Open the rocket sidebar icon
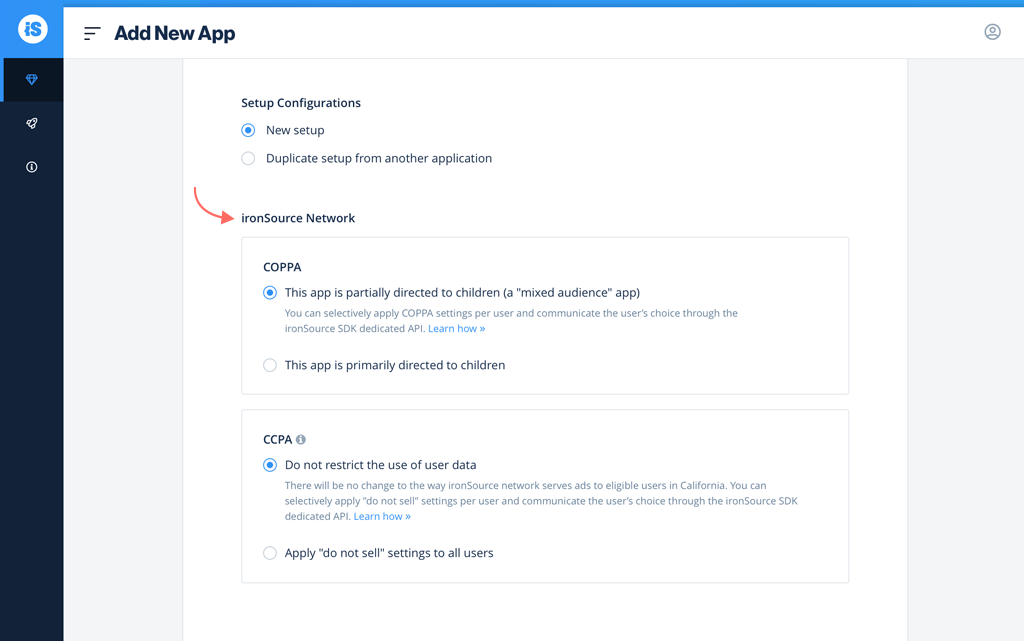 click(x=31, y=123)
